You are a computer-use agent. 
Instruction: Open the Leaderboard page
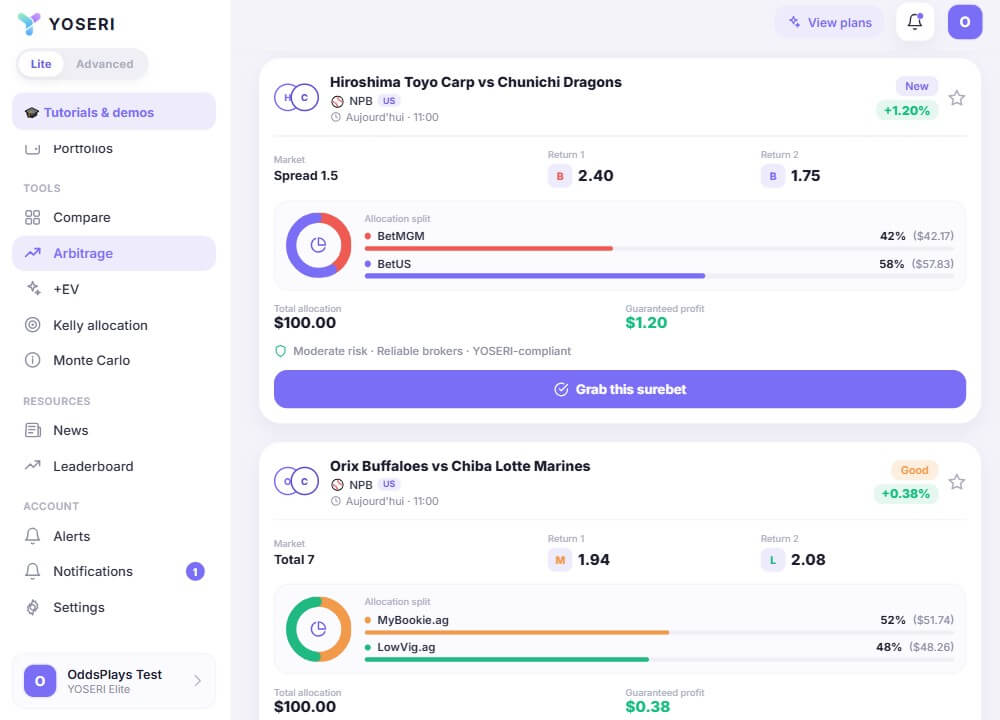coord(114,466)
